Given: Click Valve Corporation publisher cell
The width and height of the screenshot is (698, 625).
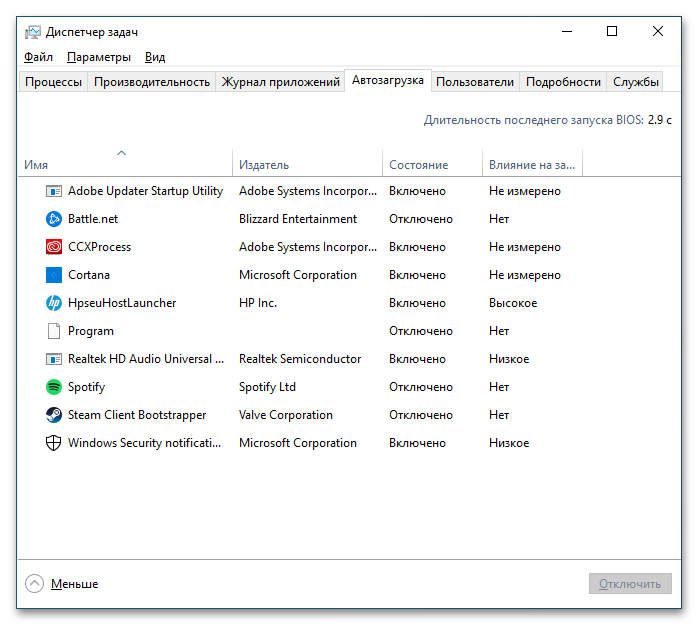Looking at the screenshot, I should coord(286,415).
